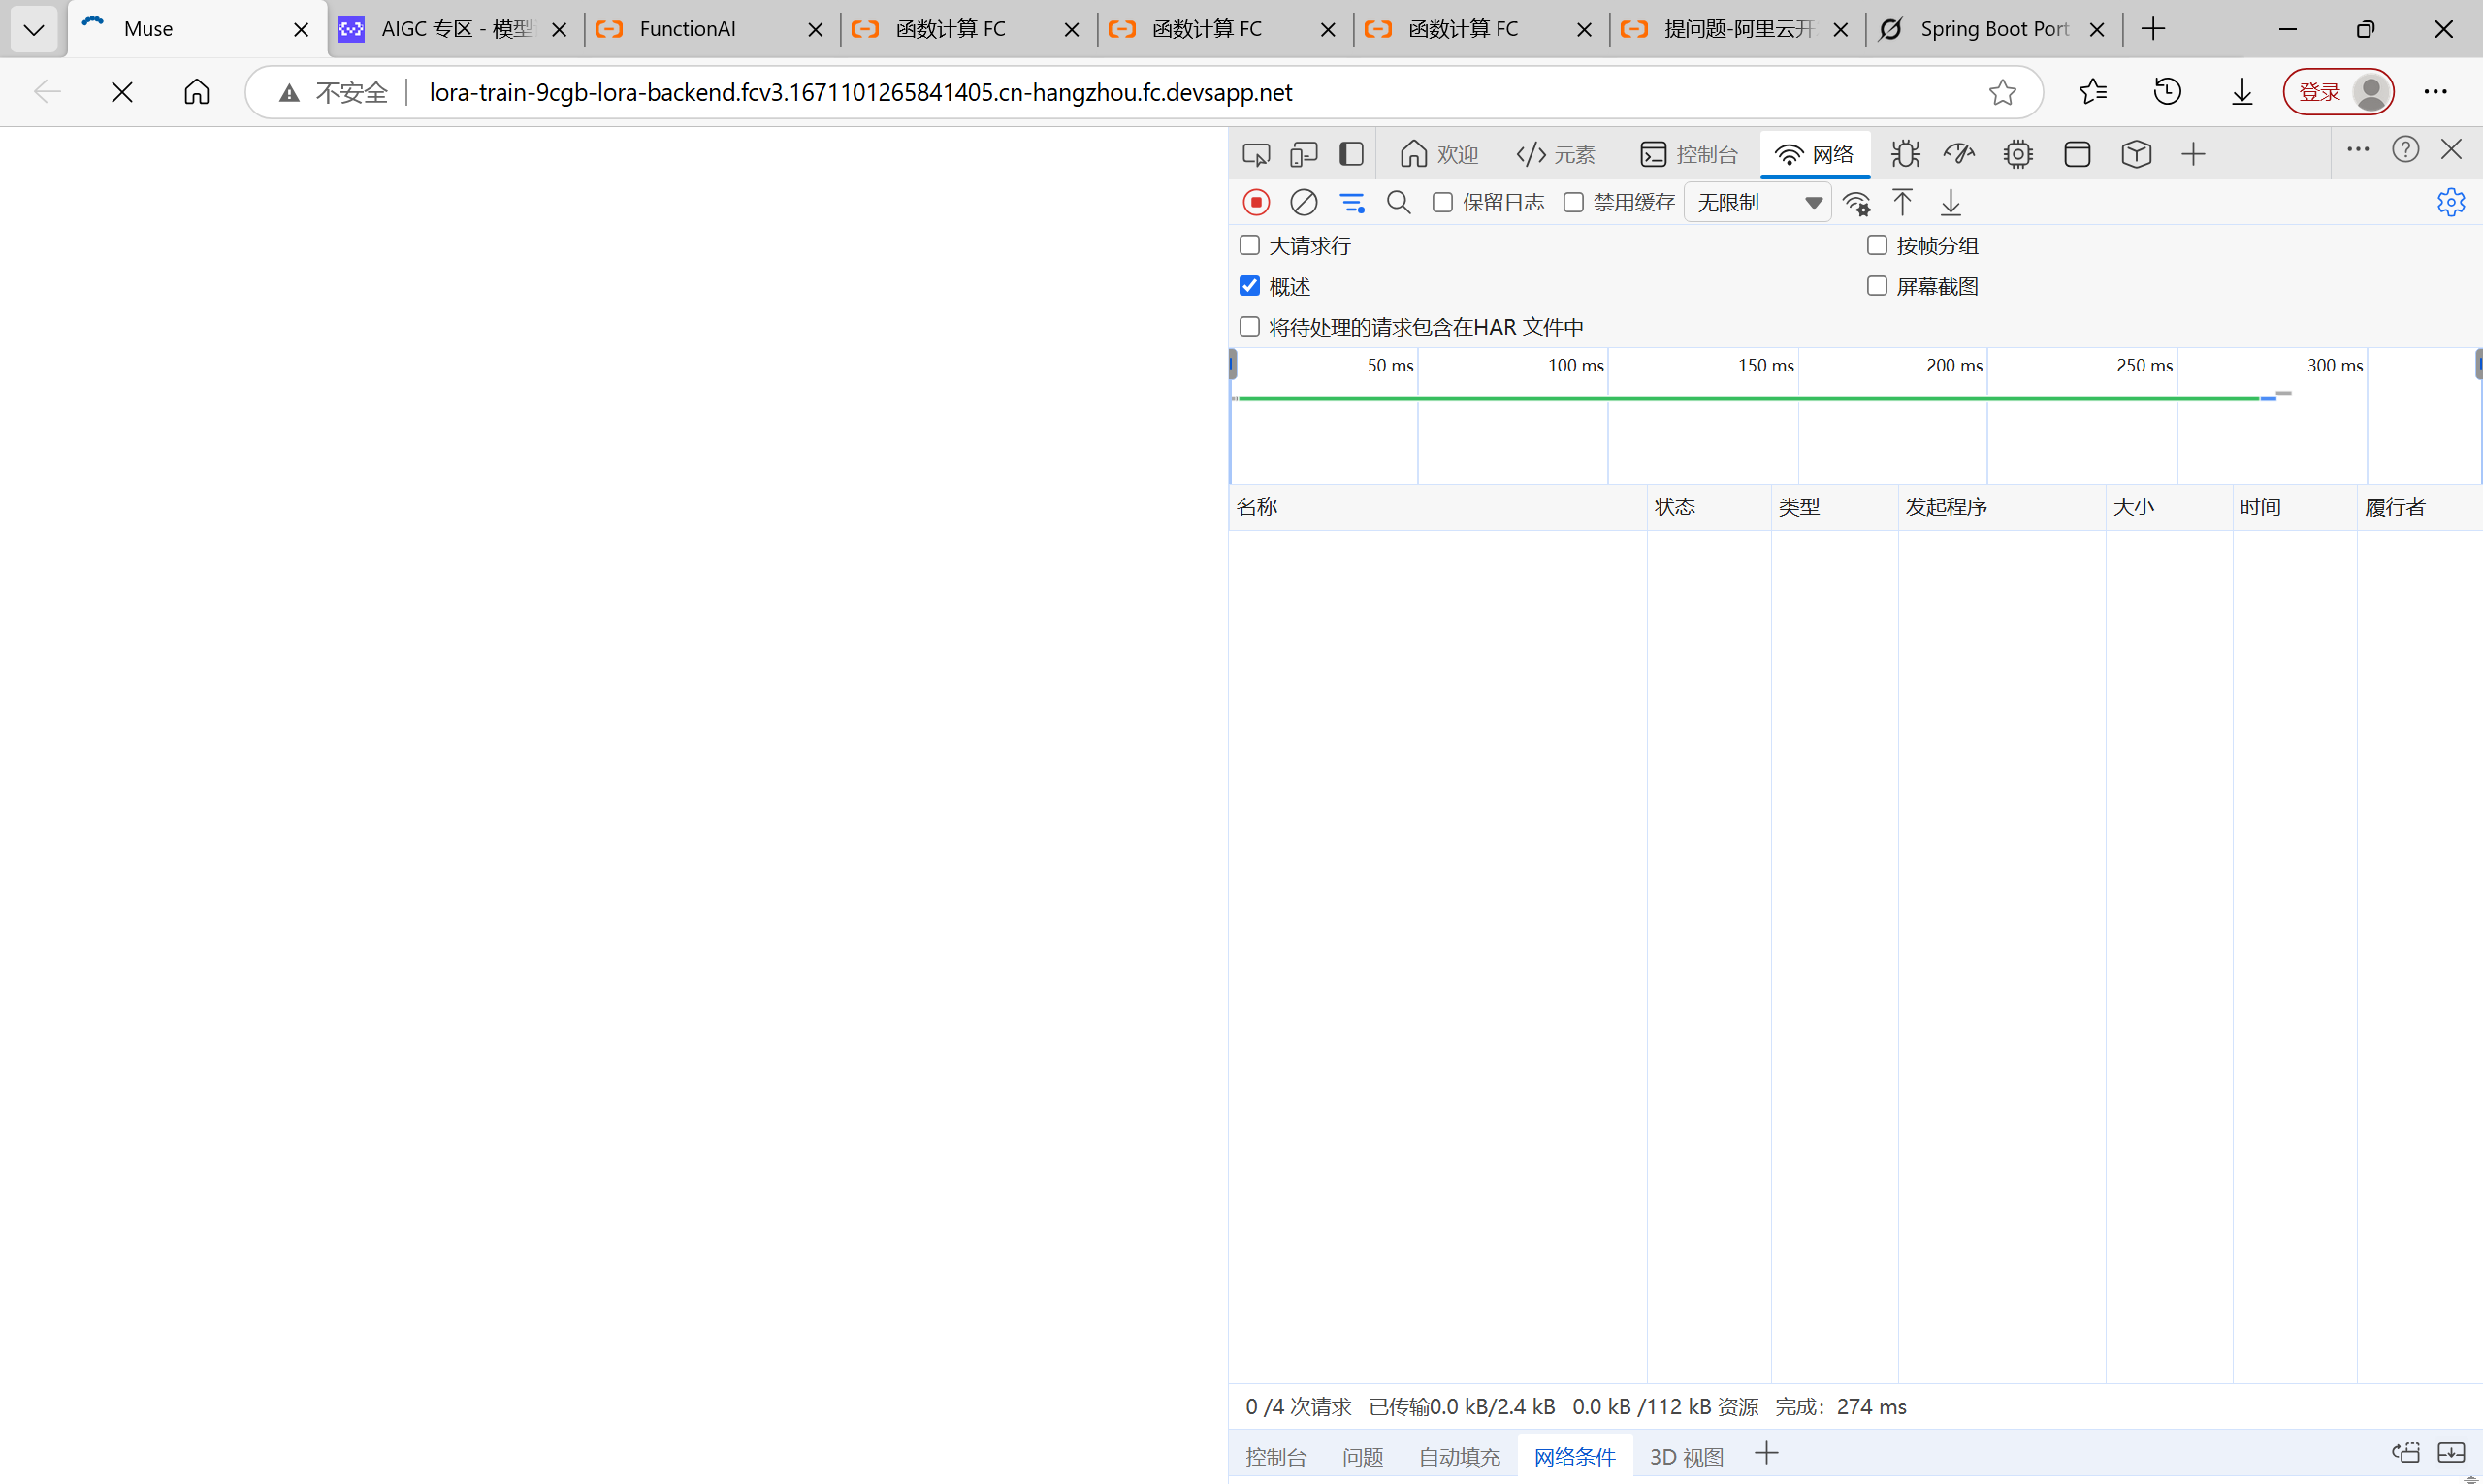Switch to the 元素 DevTools tab
Viewport: 2483px width, 1484px height.
click(x=1556, y=154)
